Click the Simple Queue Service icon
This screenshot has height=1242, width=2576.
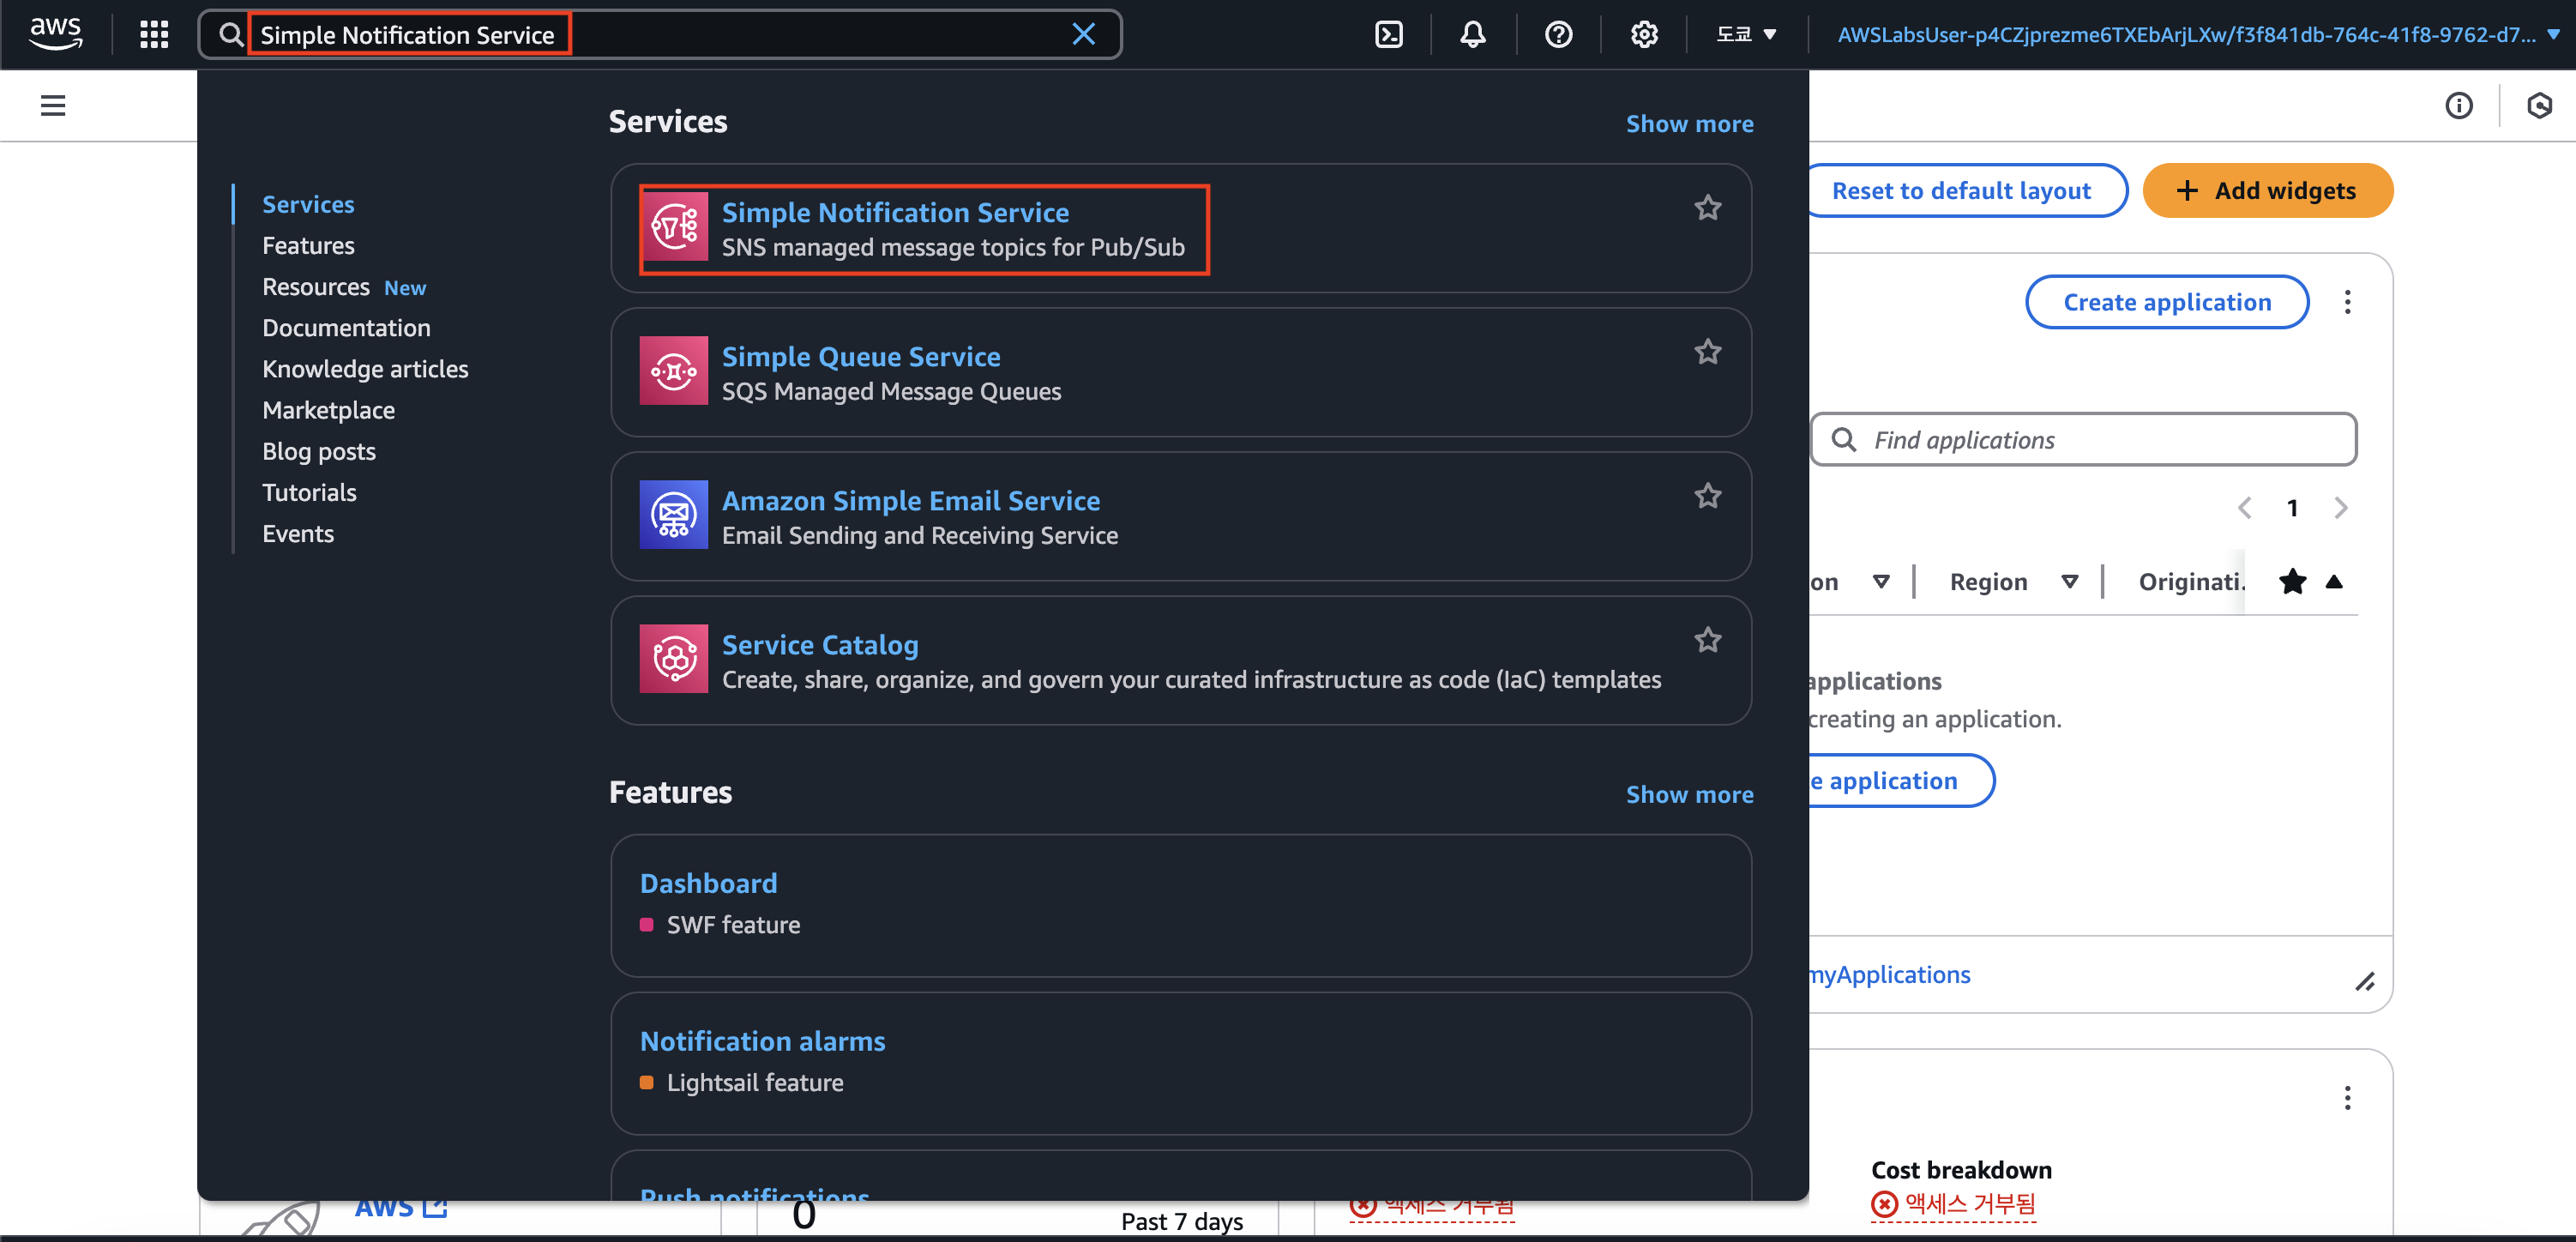[x=674, y=371]
